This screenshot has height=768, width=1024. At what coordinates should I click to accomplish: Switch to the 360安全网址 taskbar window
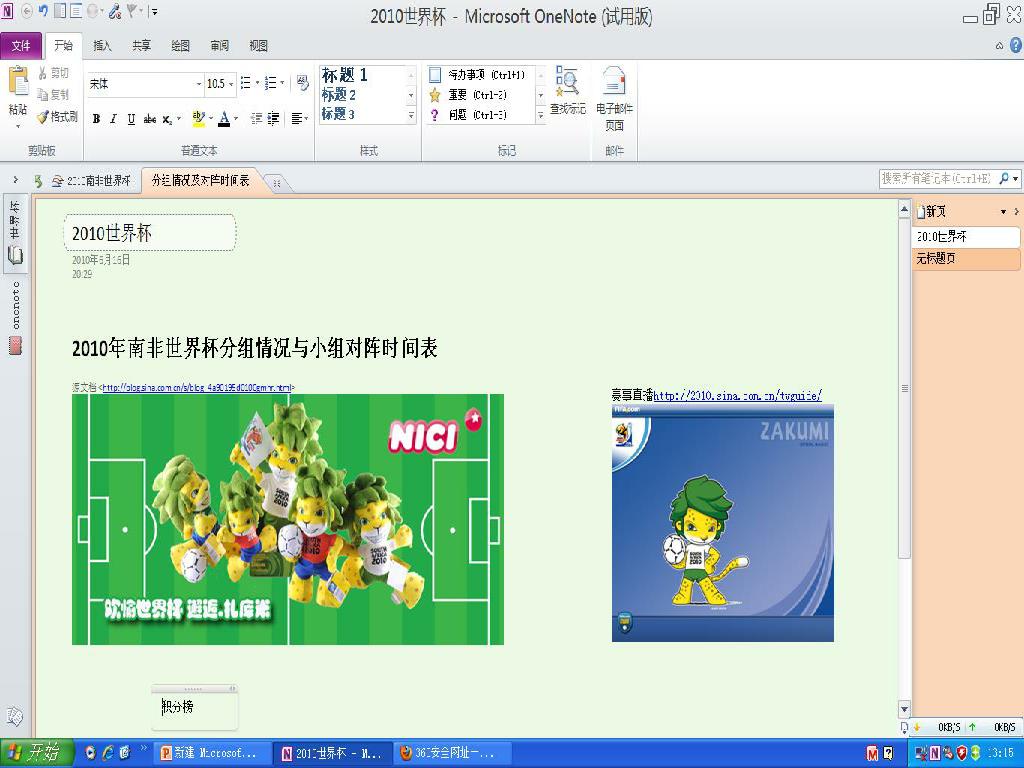(x=452, y=753)
